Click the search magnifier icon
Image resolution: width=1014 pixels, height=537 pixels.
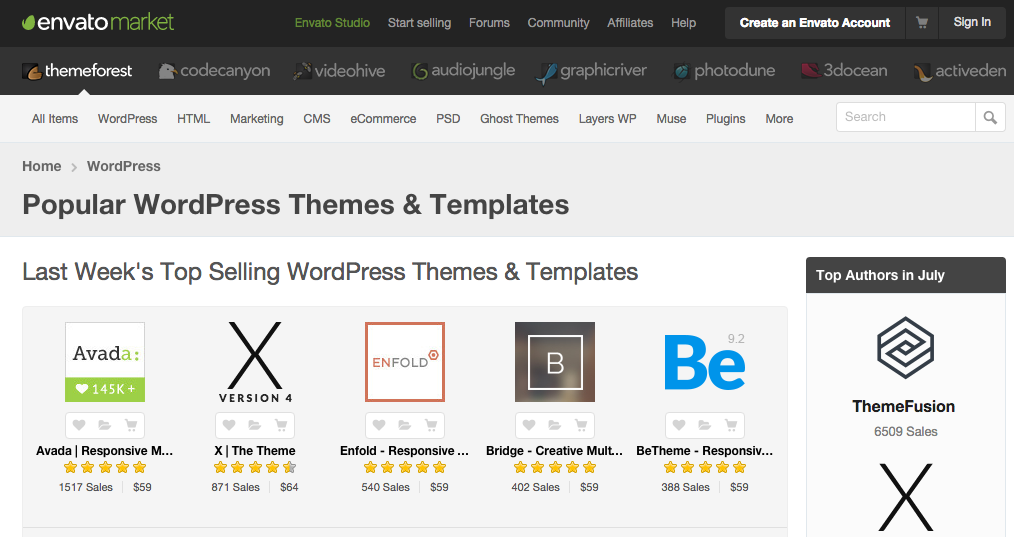point(990,117)
